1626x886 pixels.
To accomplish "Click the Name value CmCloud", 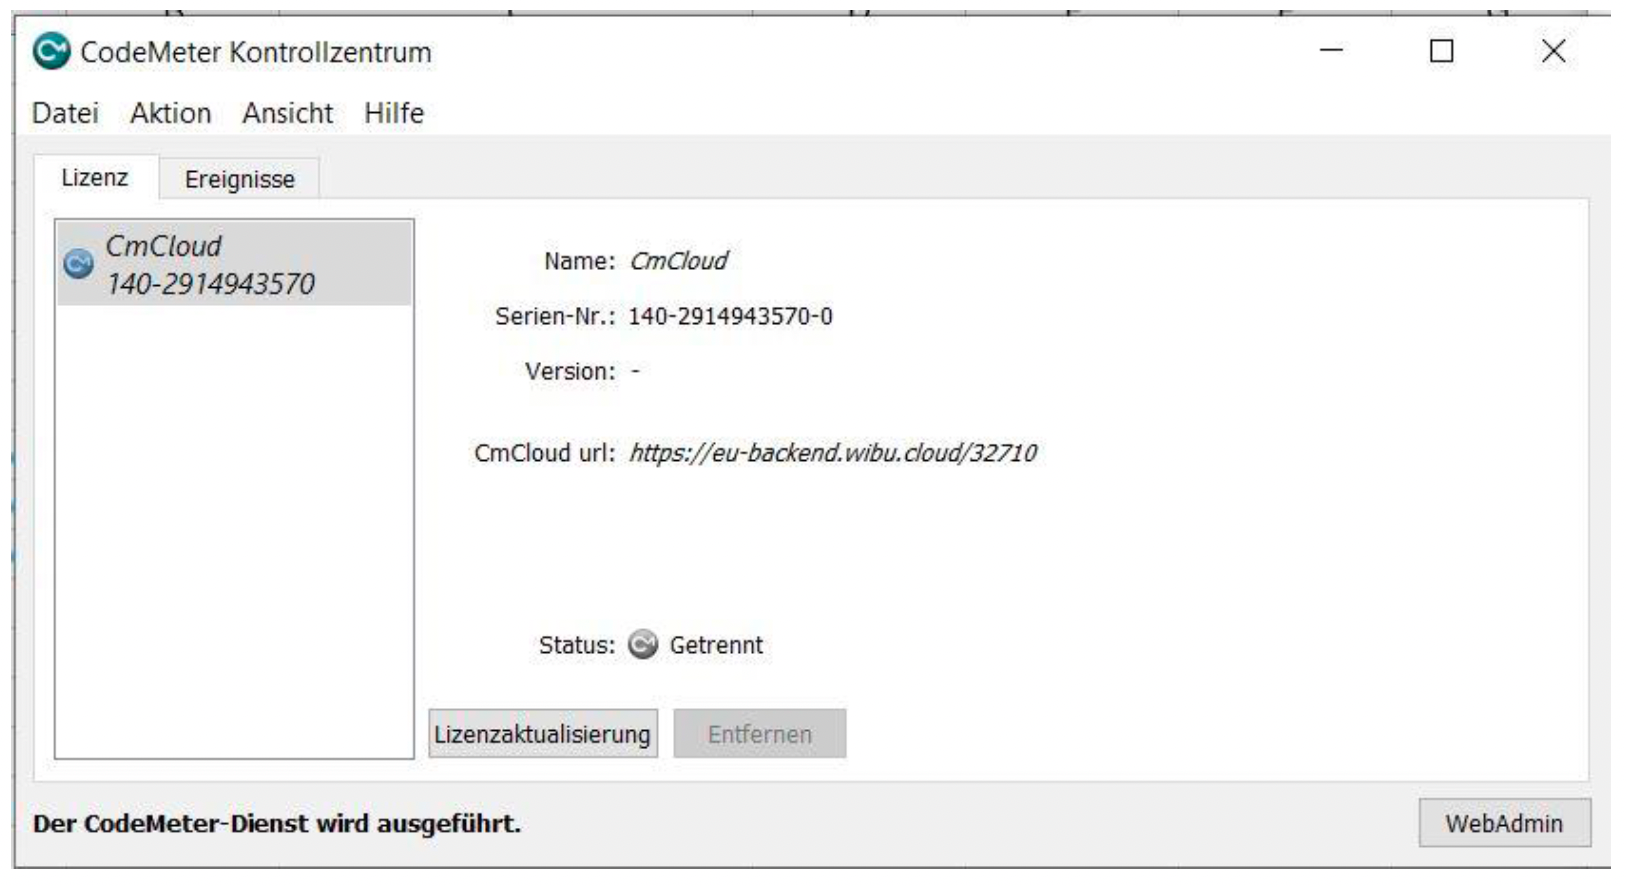I will click(678, 261).
